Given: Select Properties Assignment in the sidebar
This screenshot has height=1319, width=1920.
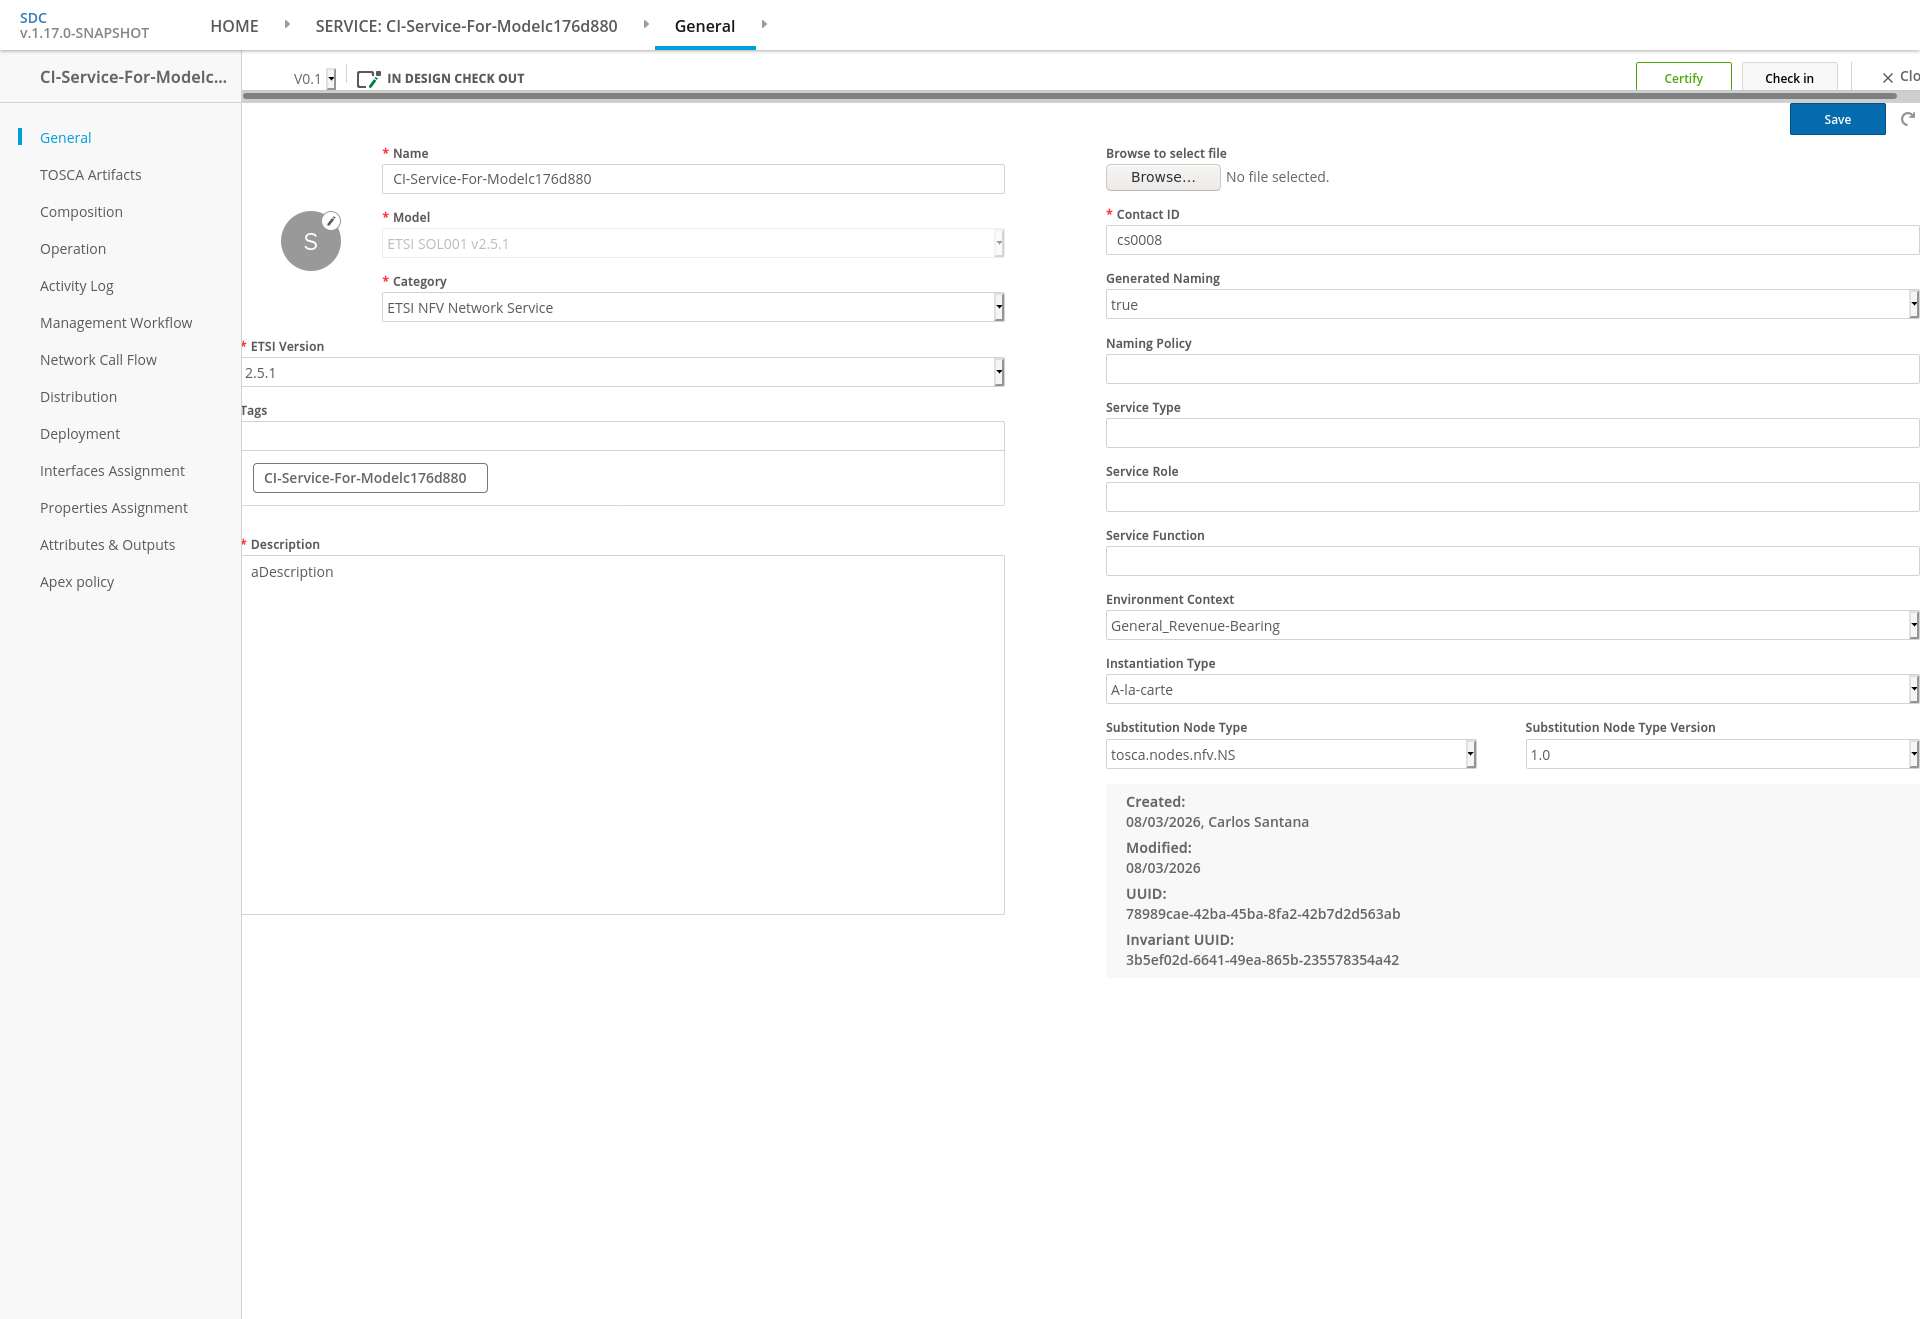Looking at the screenshot, I should (114, 508).
